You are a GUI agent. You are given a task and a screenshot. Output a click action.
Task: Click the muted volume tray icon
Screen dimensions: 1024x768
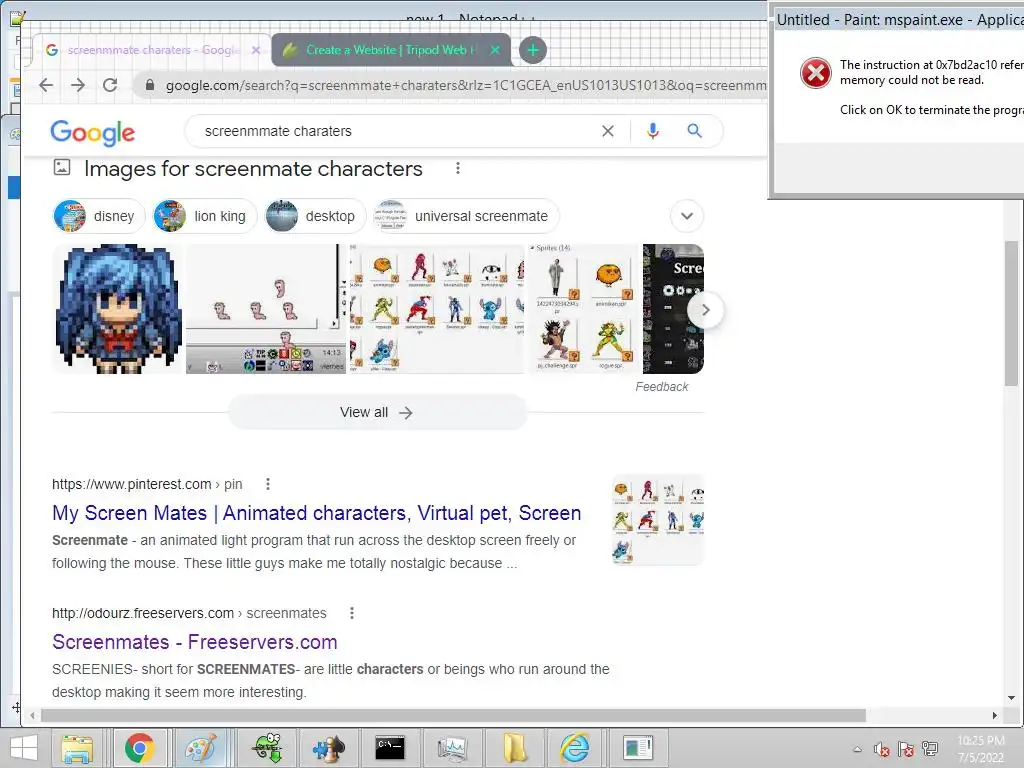point(882,749)
